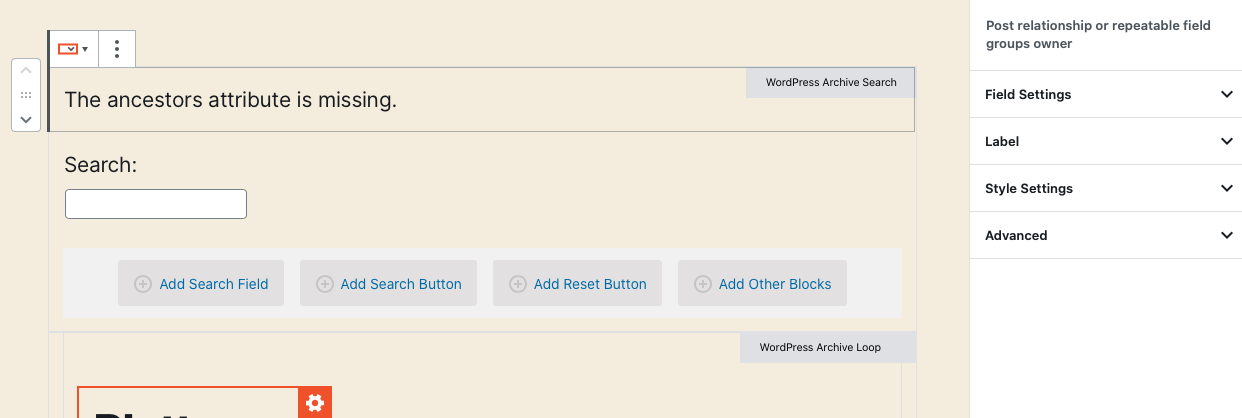The image size is (1242, 418).
Task: Click the block drag handle dots
Action: [26, 95]
